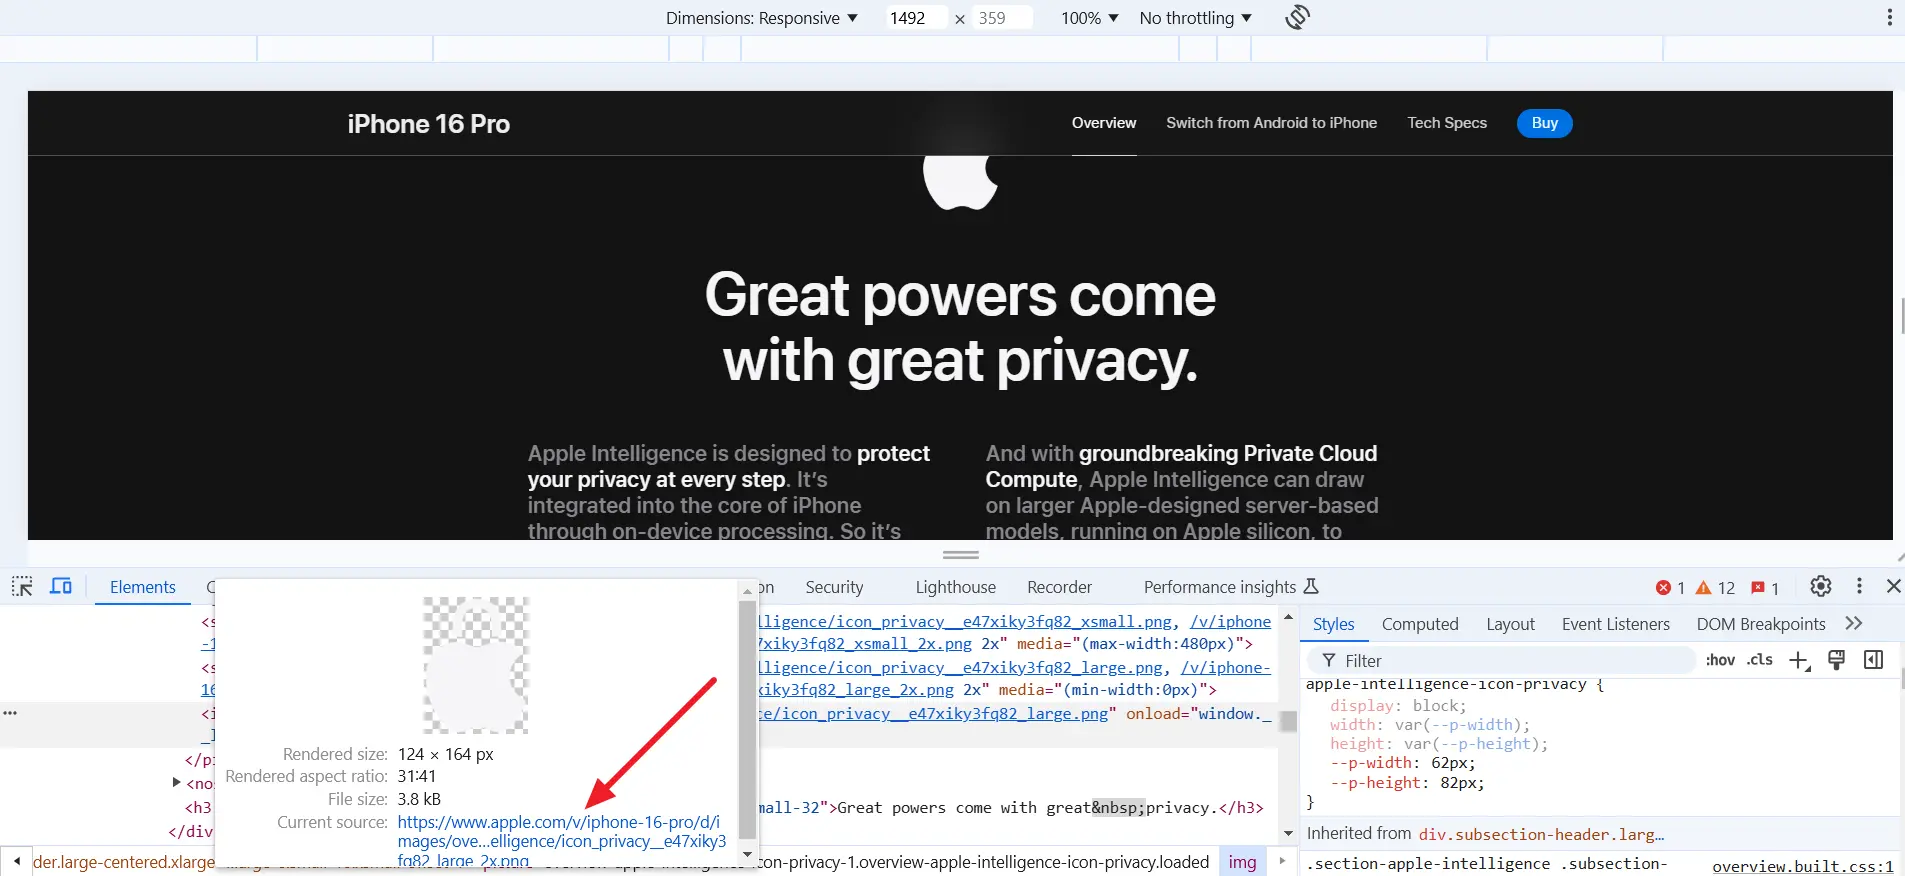The width and height of the screenshot is (1905, 876).
Task: Open Tech Specs page link
Action: click(1447, 123)
